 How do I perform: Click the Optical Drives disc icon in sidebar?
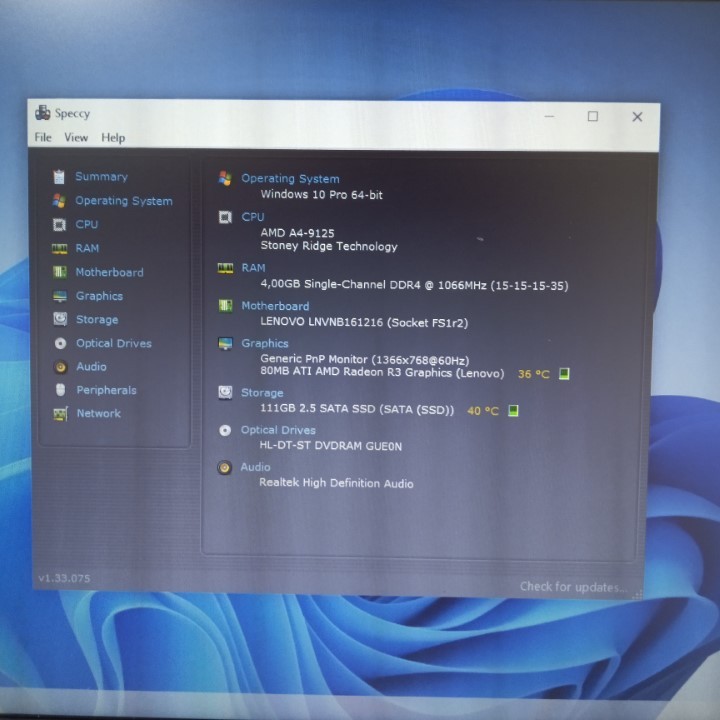60,343
